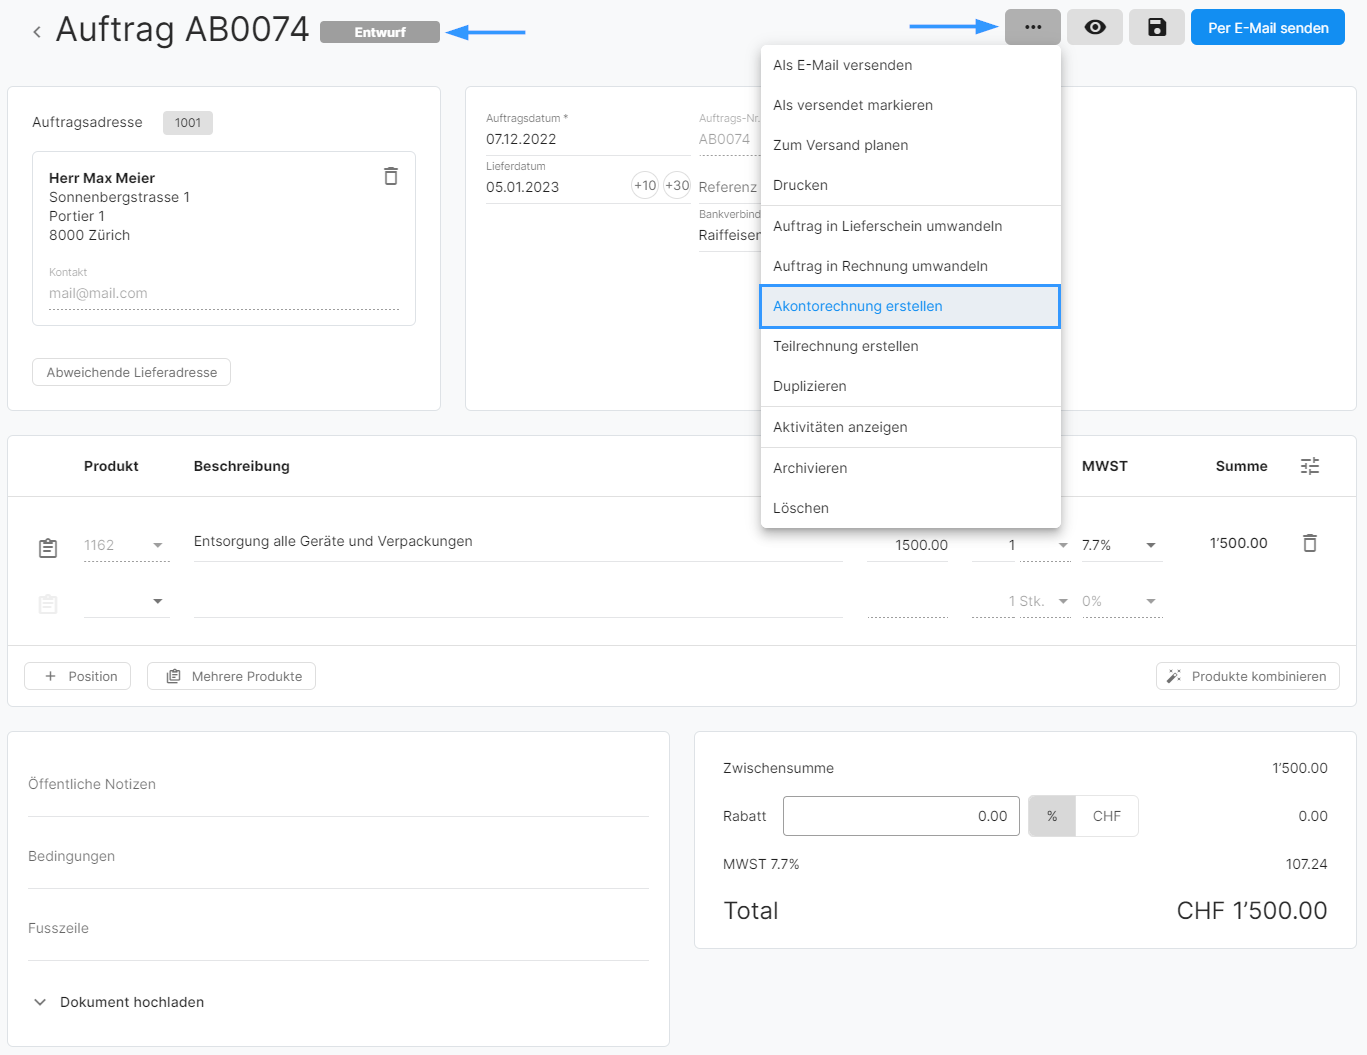The image size is (1367, 1055).
Task: Click the Rabatt value input field
Action: coord(901,816)
